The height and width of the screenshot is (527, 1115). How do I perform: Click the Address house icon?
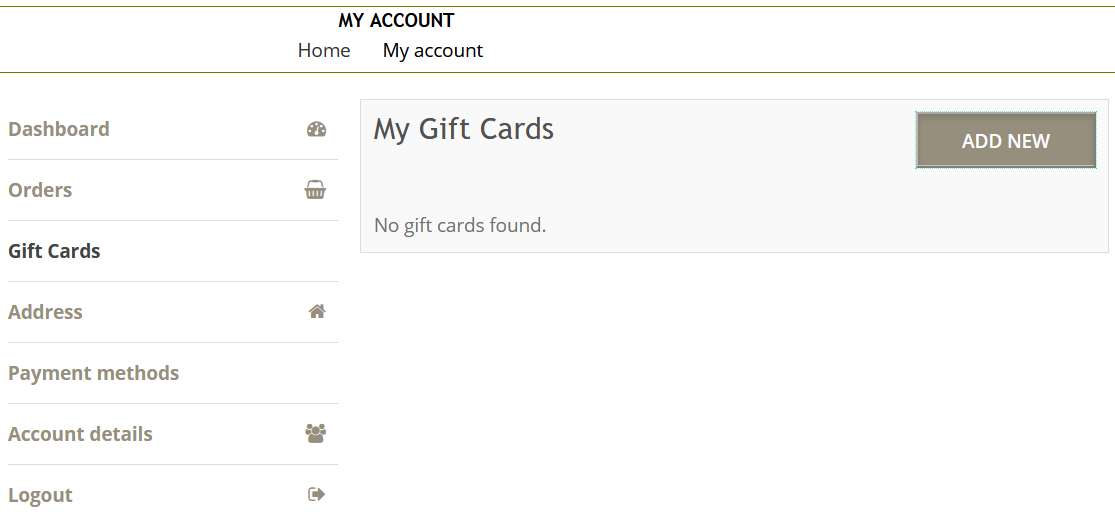(317, 312)
